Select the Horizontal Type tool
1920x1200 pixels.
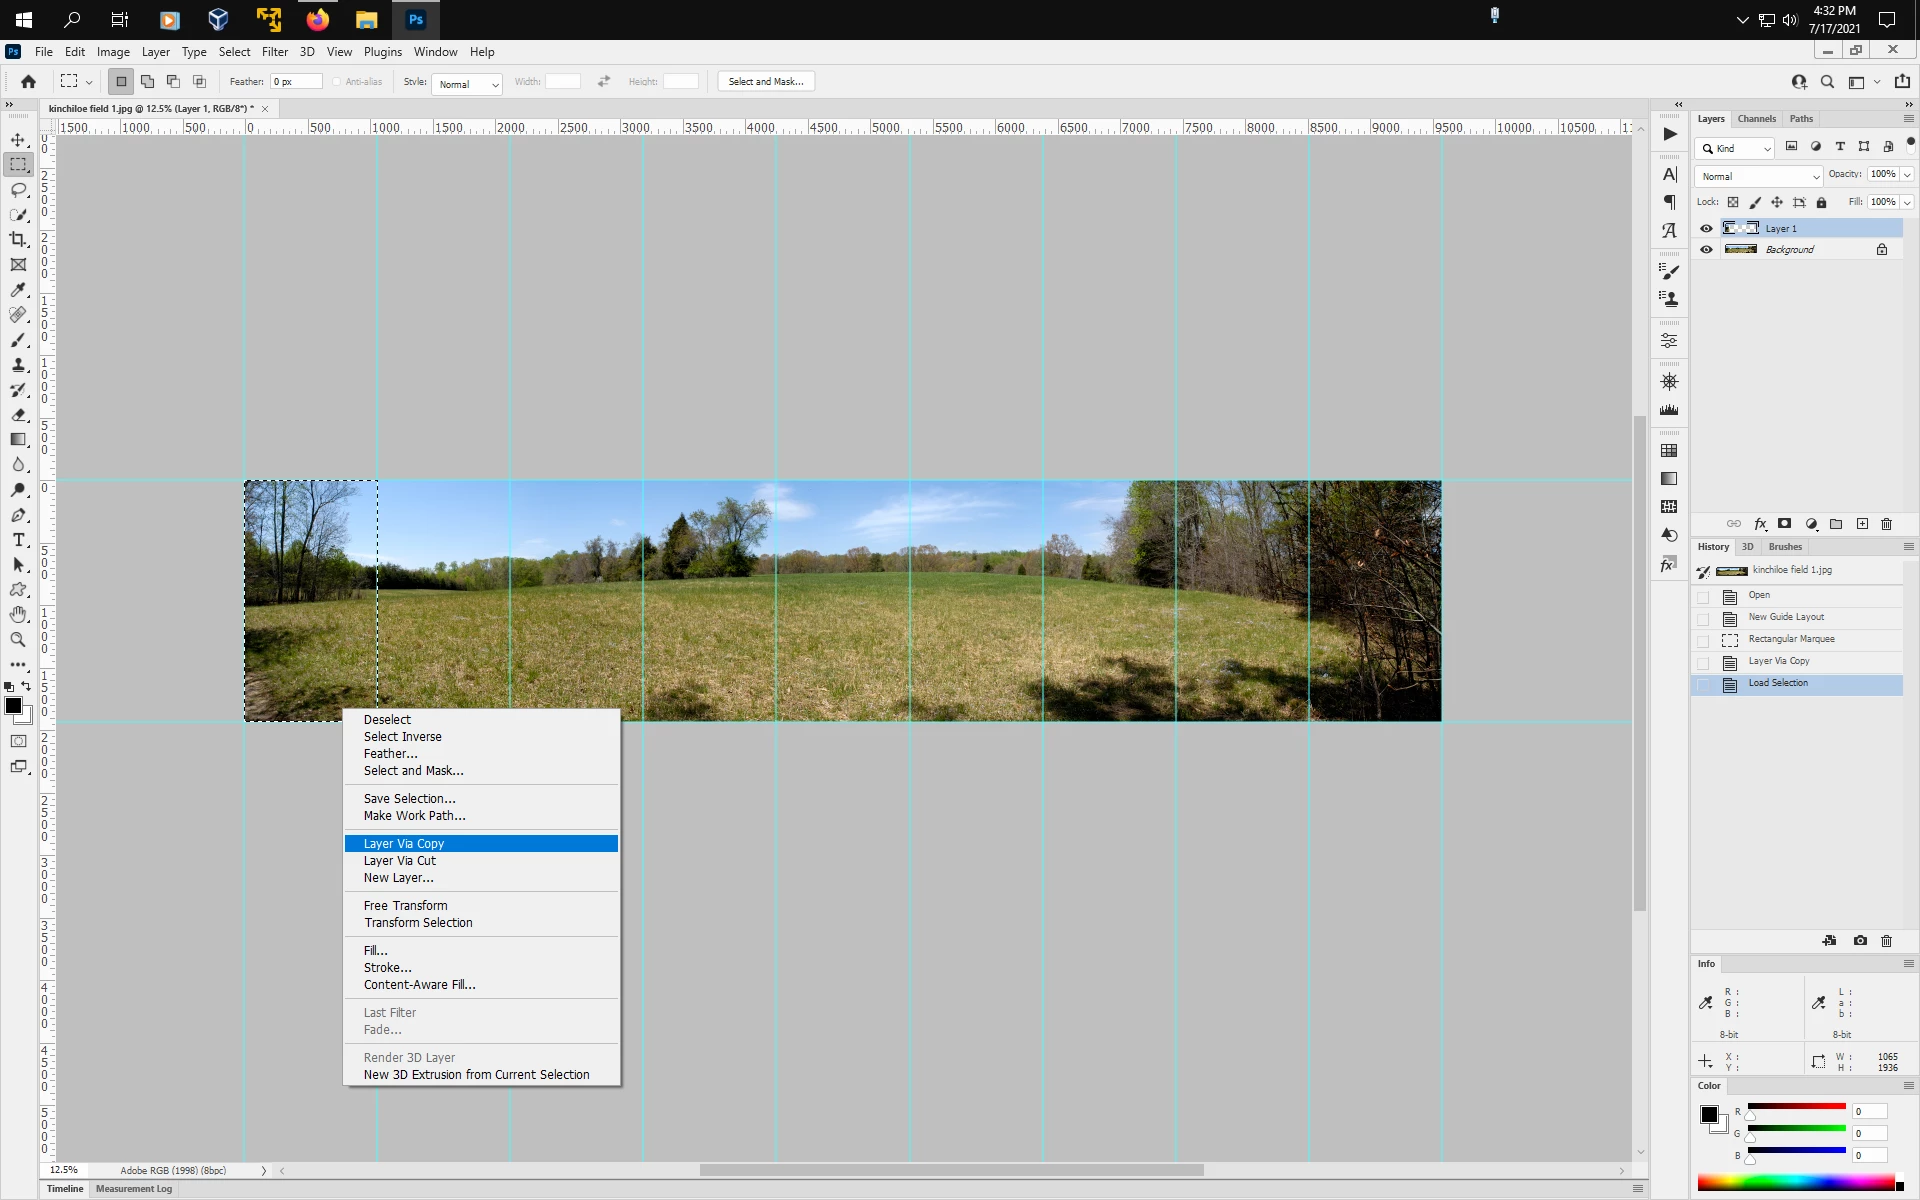click(x=18, y=540)
